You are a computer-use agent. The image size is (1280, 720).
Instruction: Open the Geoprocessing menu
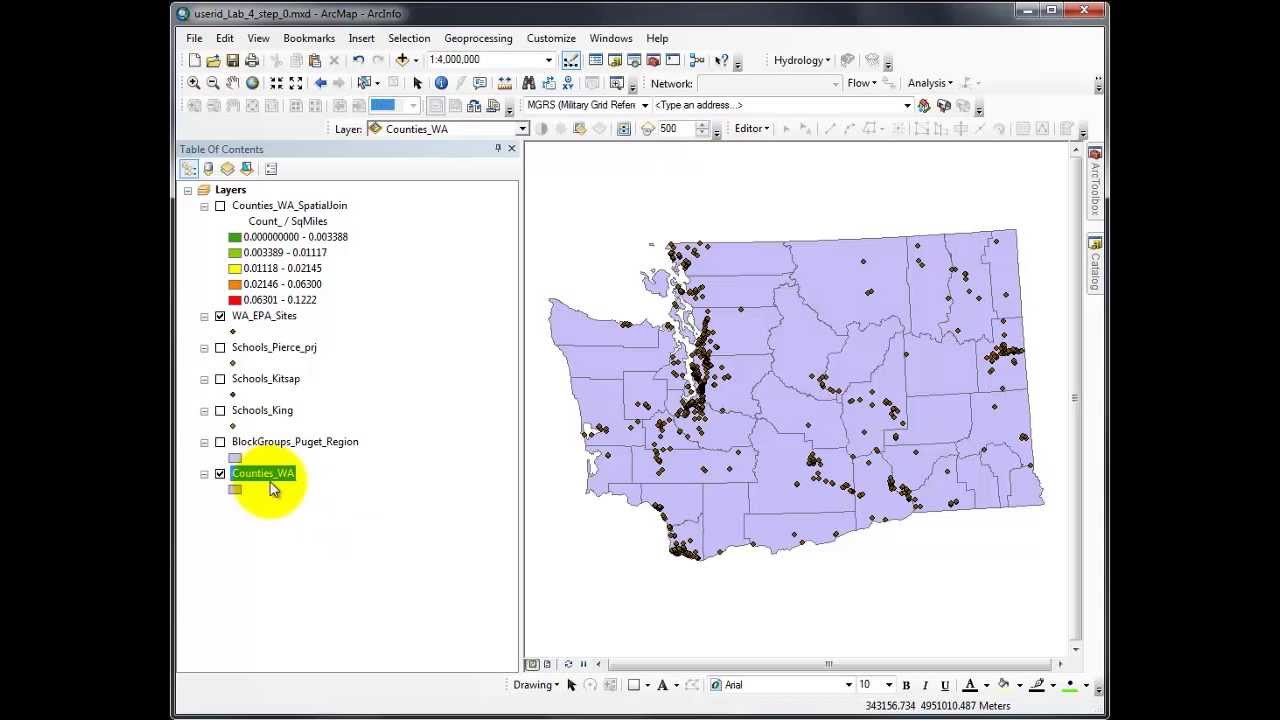[478, 38]
